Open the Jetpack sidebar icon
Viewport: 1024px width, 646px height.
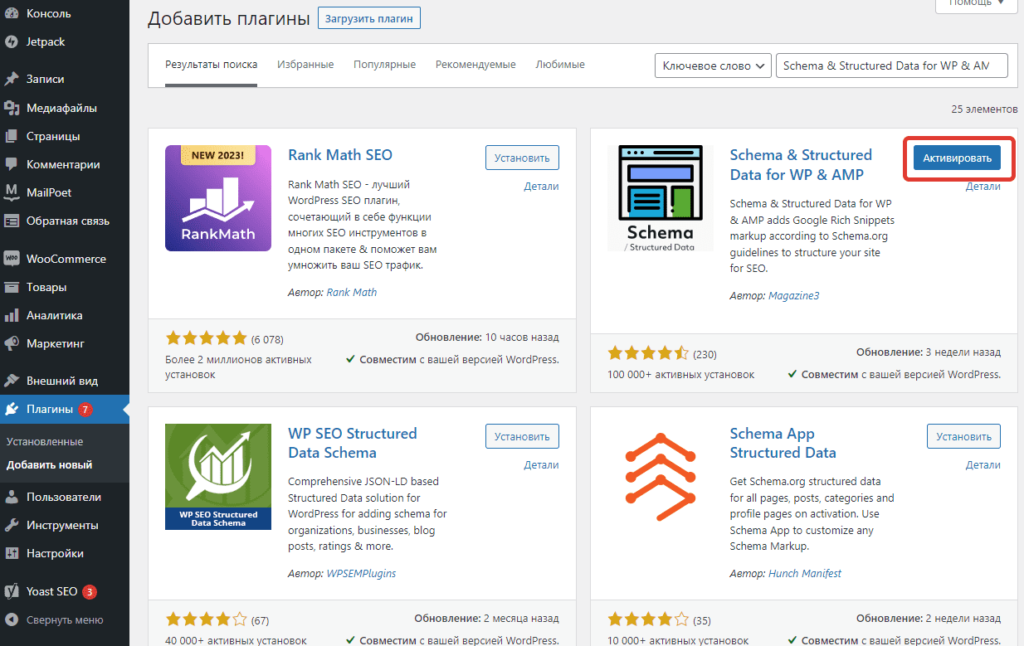pyautogui.click(x=11, y=42)
